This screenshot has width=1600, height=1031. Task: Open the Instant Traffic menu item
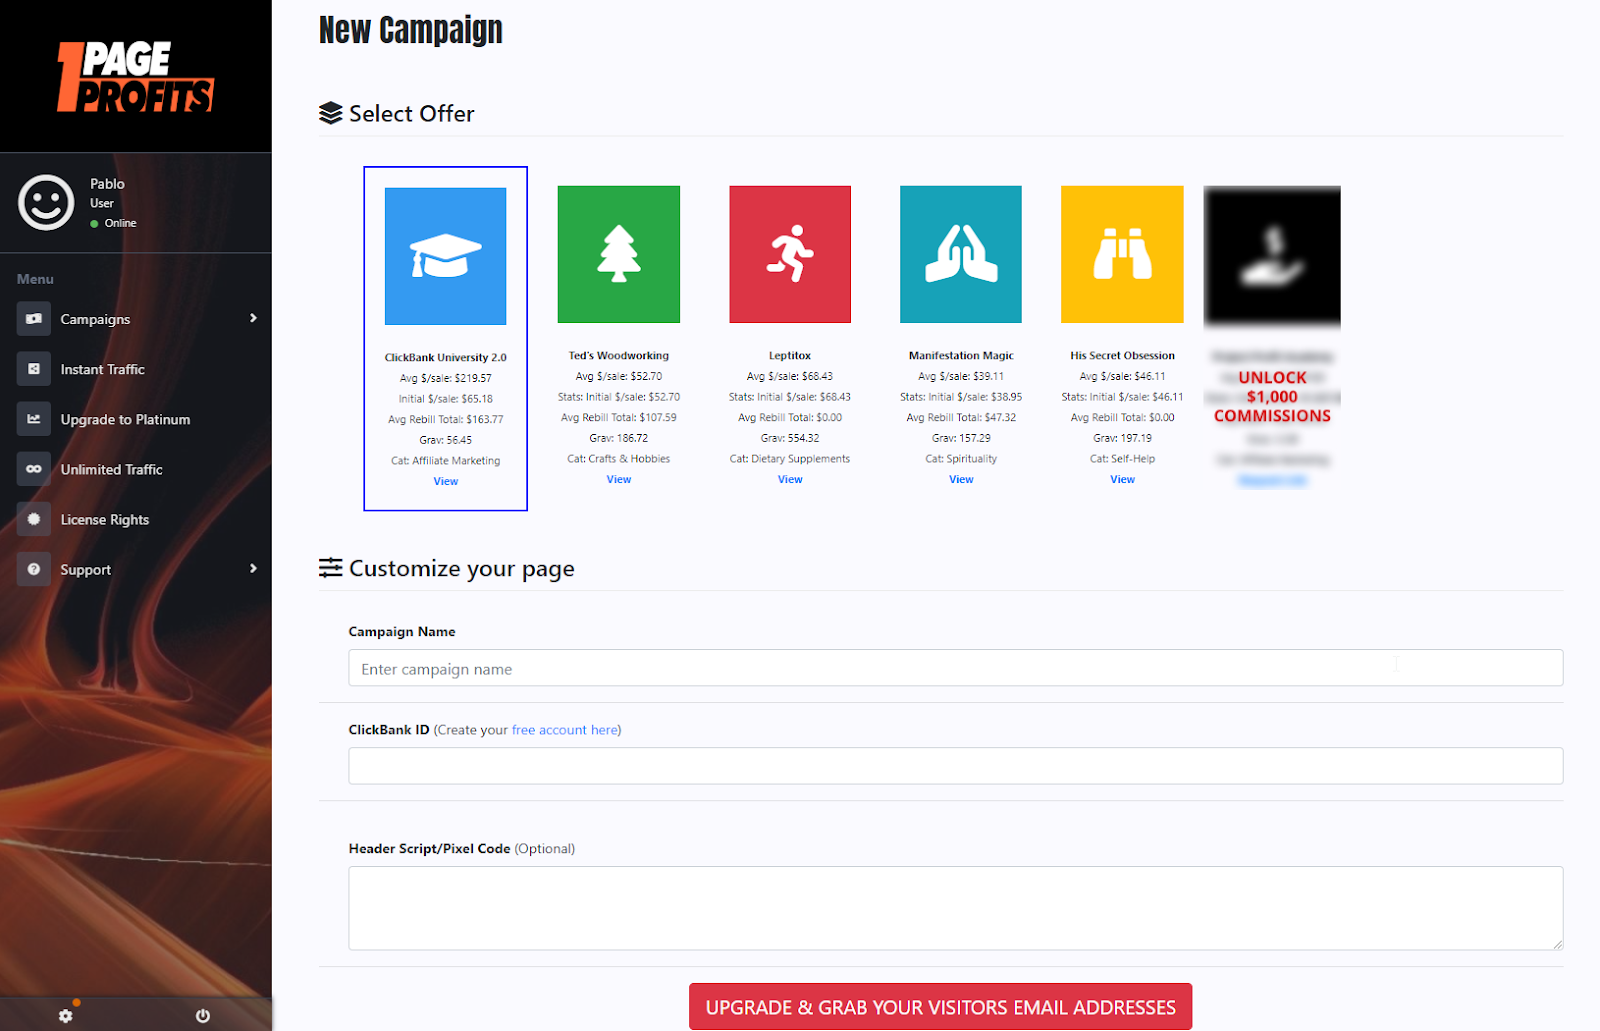102,369
